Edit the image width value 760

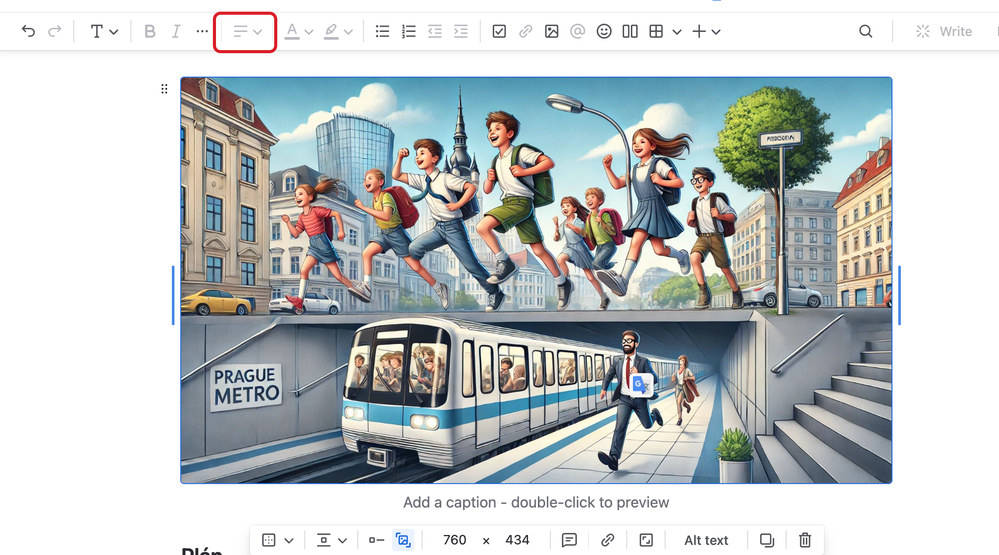click(x=454, y=540)
